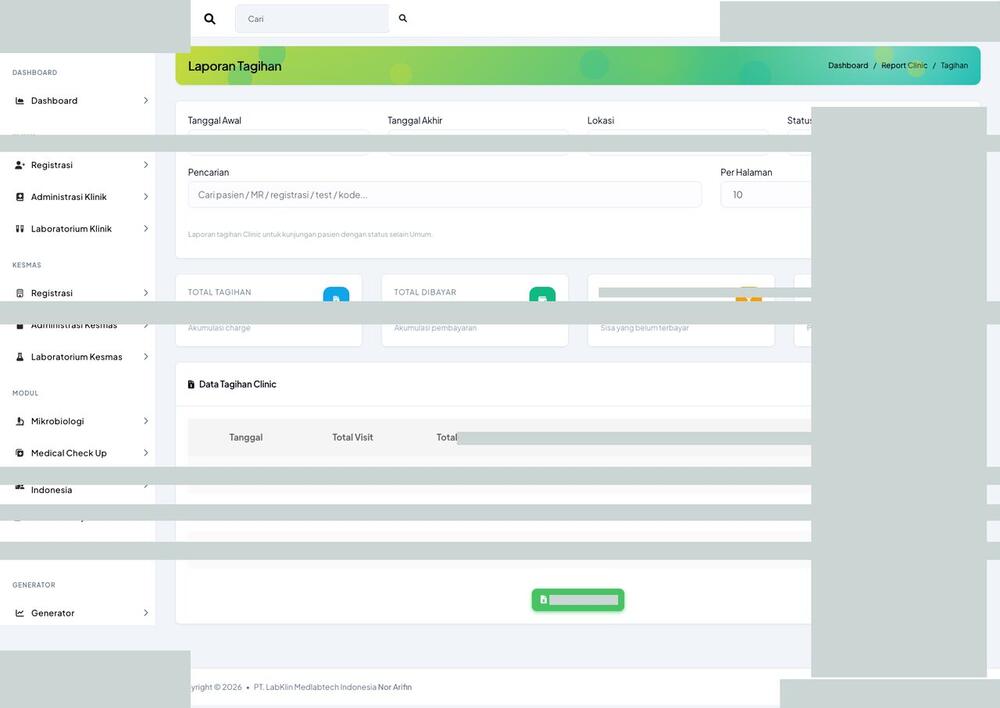The image size is (1000, 708).
Task: Click the Total Tagihan blue card icon
Action: click(x=336, y=295)
